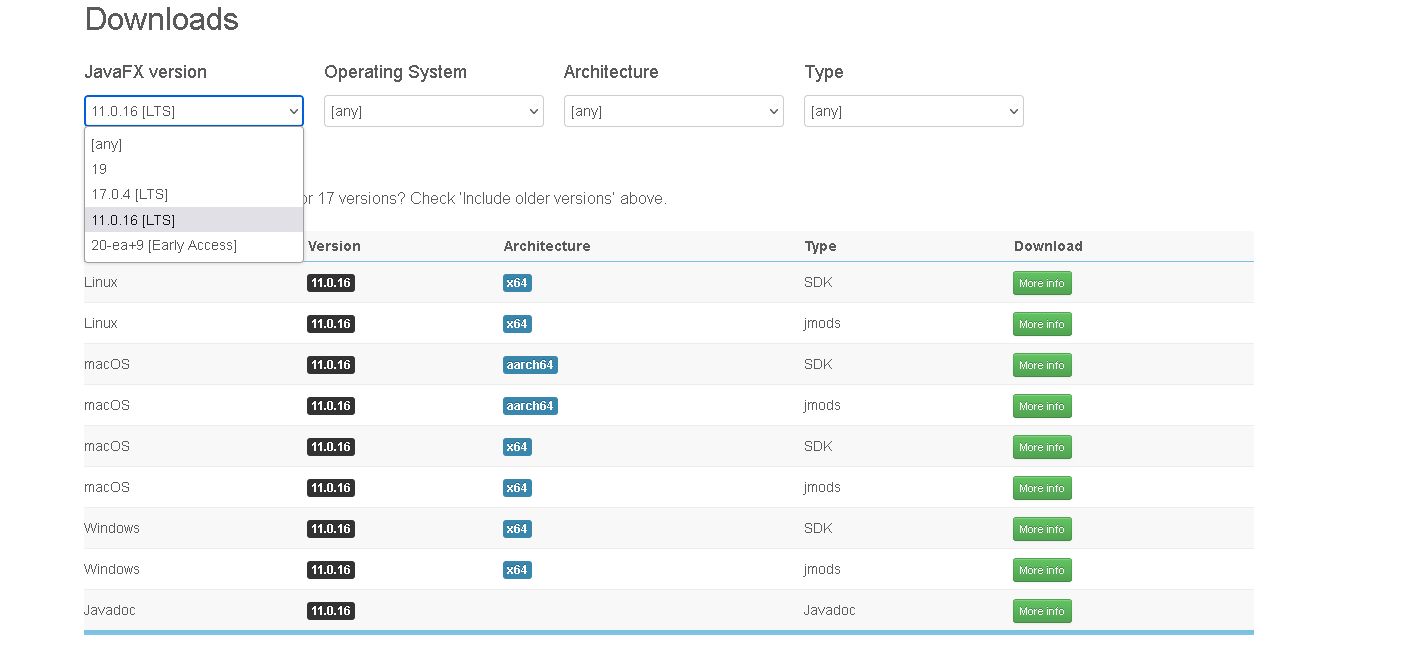The image size is (1416, 669).
Task: Click the '11.0.16' version badge on the Javadoc row
Action: click(x=330, y=611)
